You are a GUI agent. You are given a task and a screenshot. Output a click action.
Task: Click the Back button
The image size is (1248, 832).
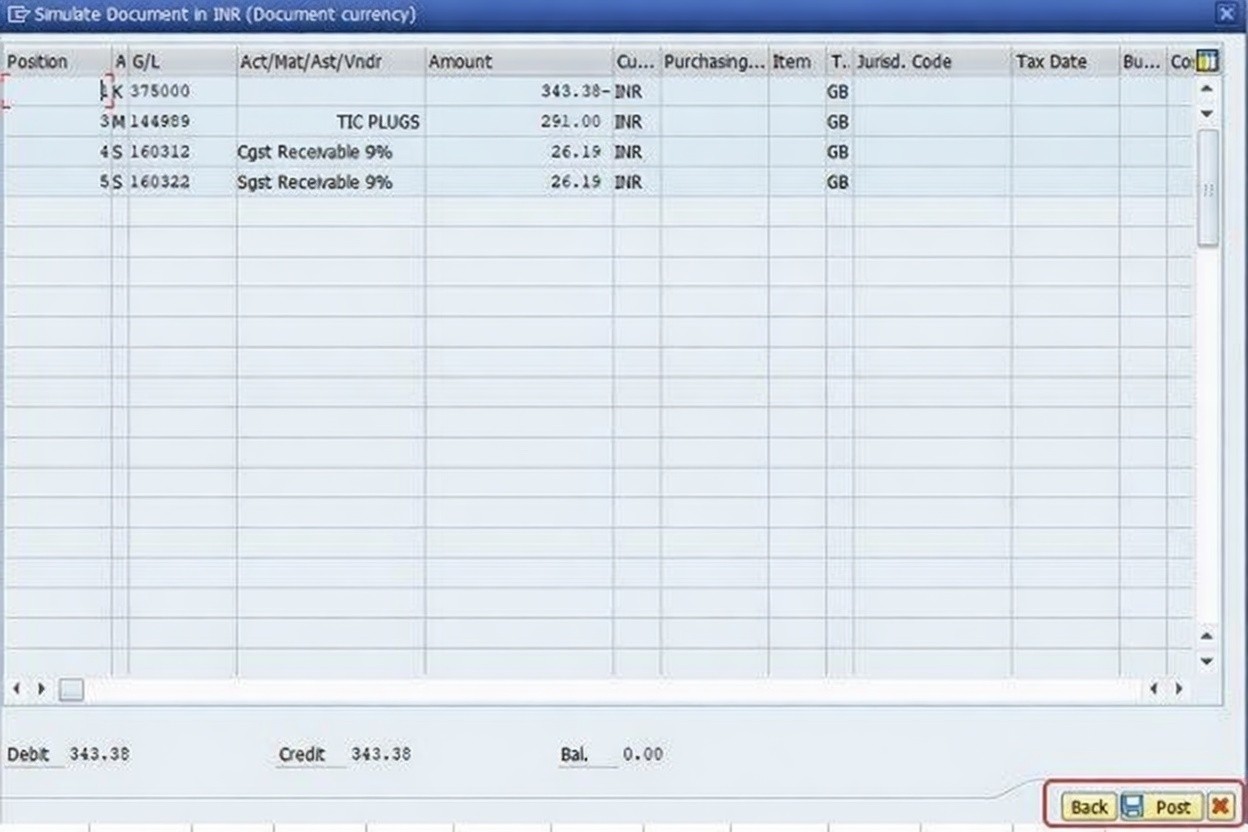click(1089, 807)
